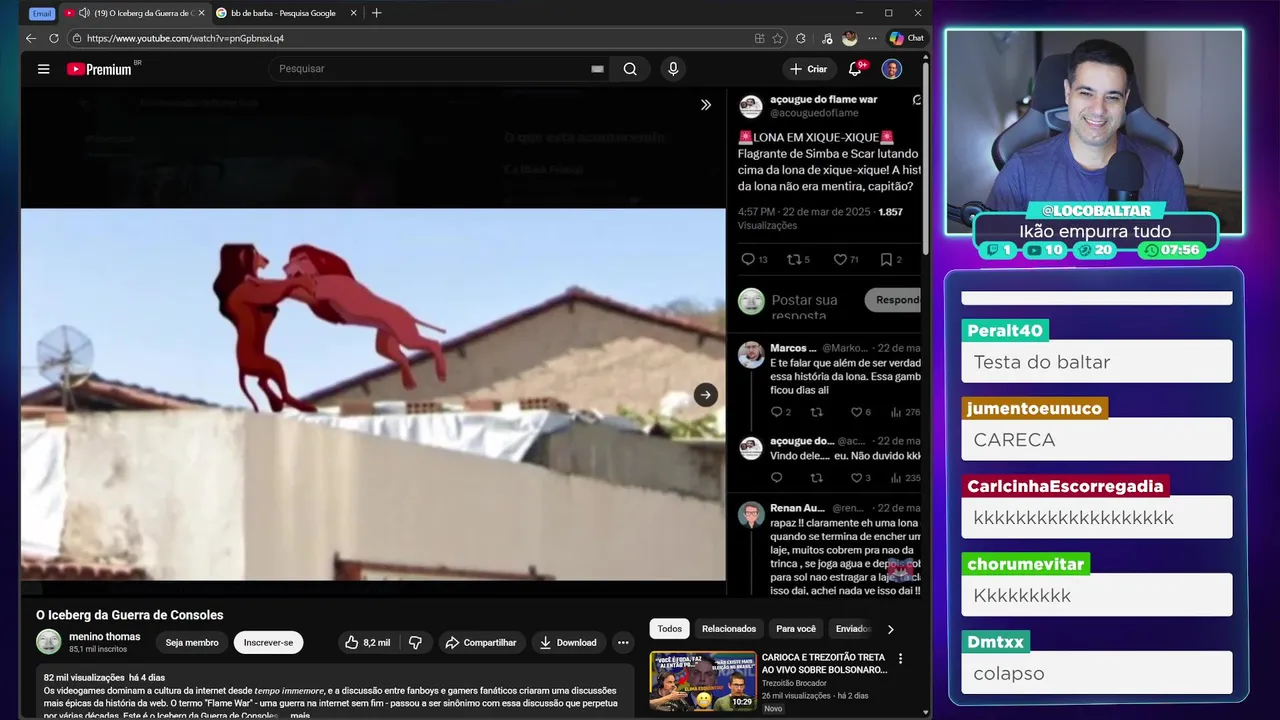Go back with the browser back arrow
Screen dimensions: 1280x720
[x=31, y=38]
